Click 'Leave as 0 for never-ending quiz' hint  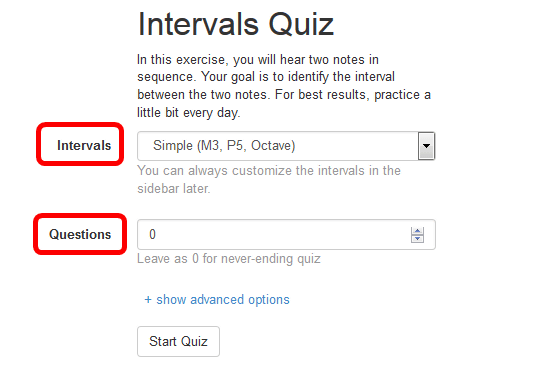[x=229, y=259]
